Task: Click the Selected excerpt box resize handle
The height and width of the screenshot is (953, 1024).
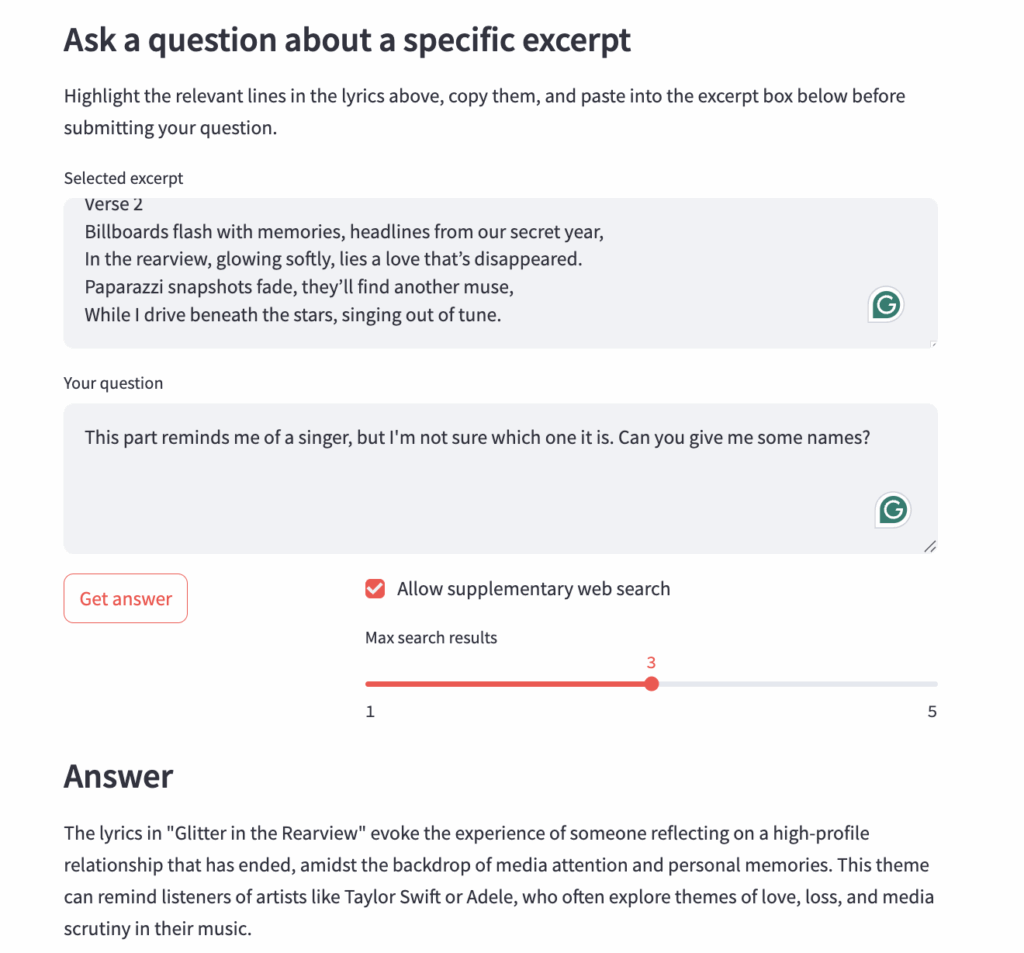Action: pyautogui.click(x=932, y=343)
